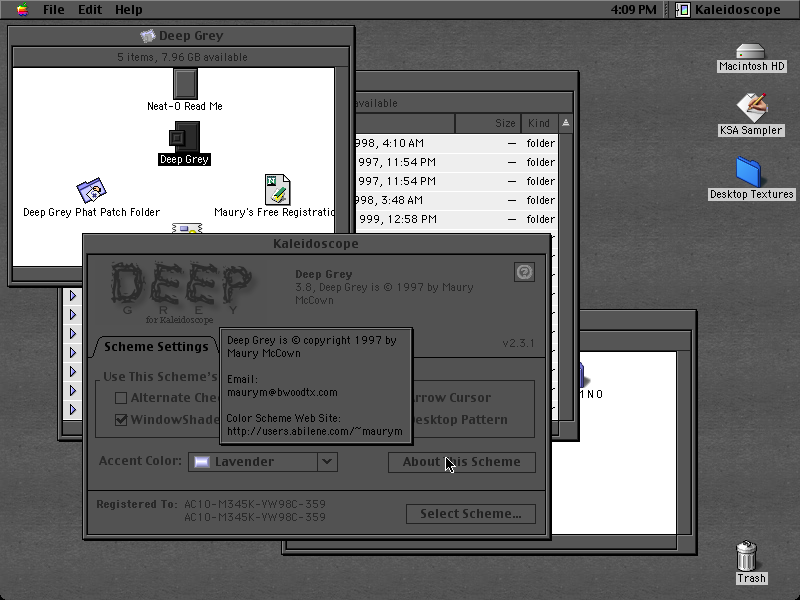This screenshot has height=600, width=800.
Task: Click the question mark help button in Kaleidoscope
Action: click(524, 272)
